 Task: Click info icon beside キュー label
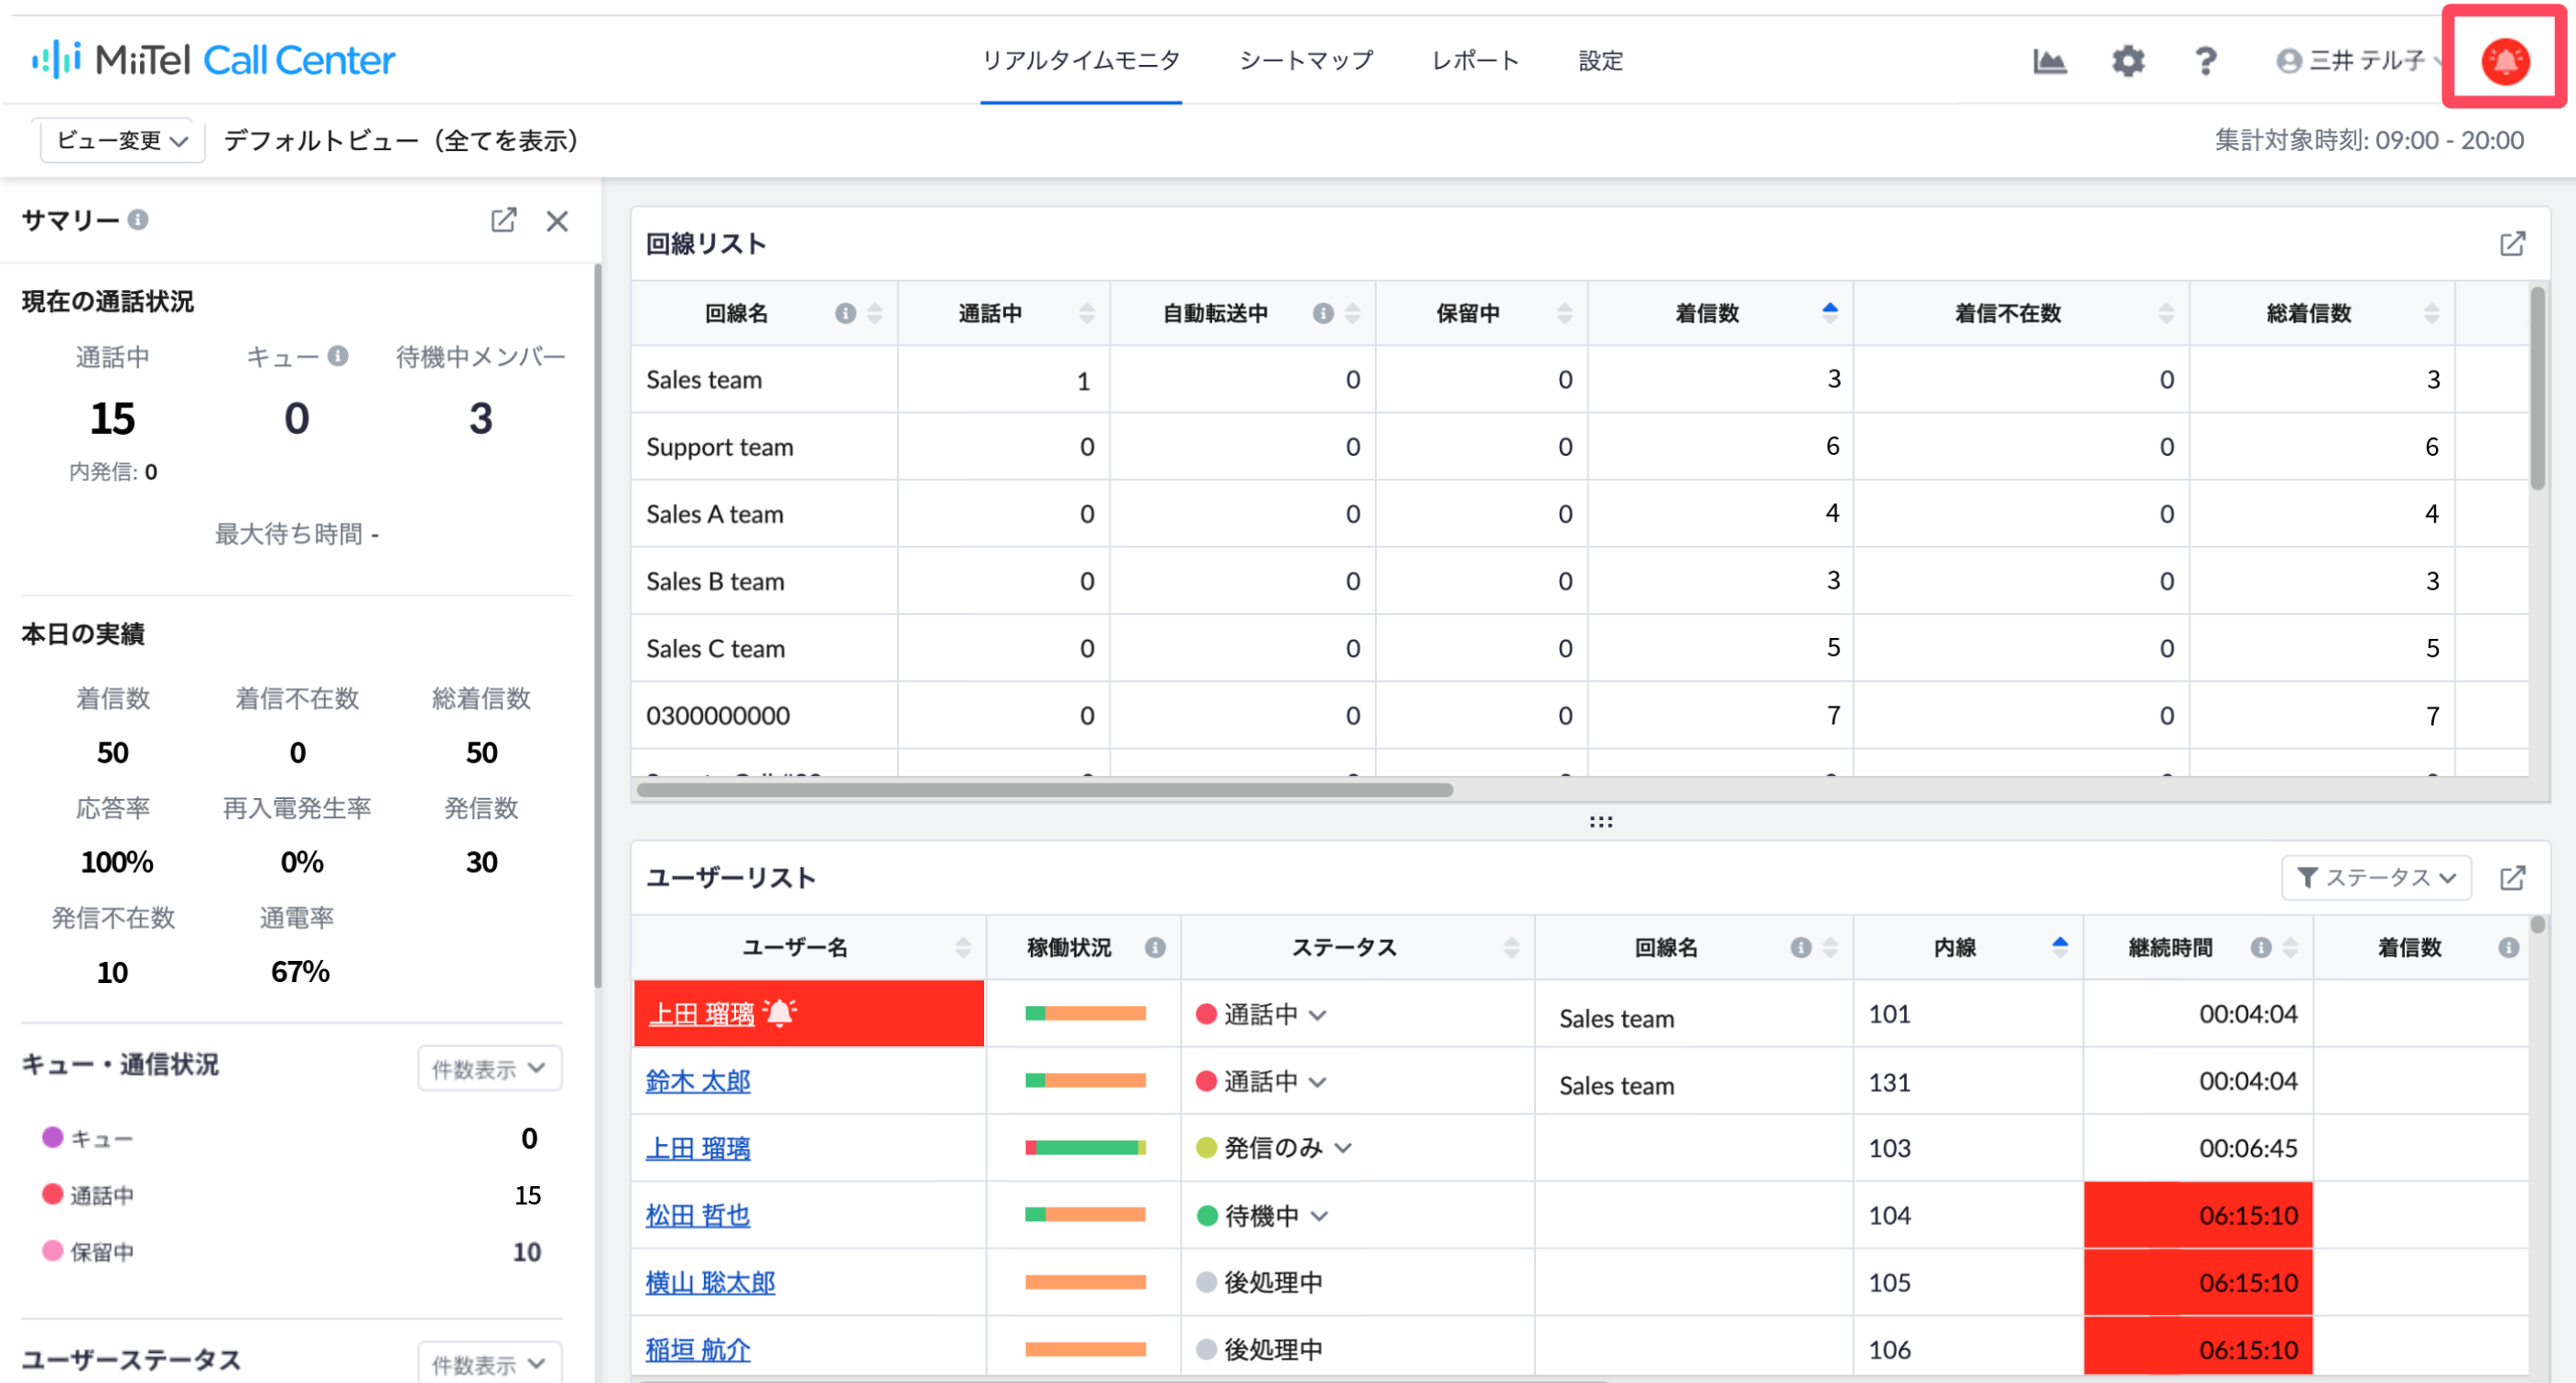click(338, 356)
